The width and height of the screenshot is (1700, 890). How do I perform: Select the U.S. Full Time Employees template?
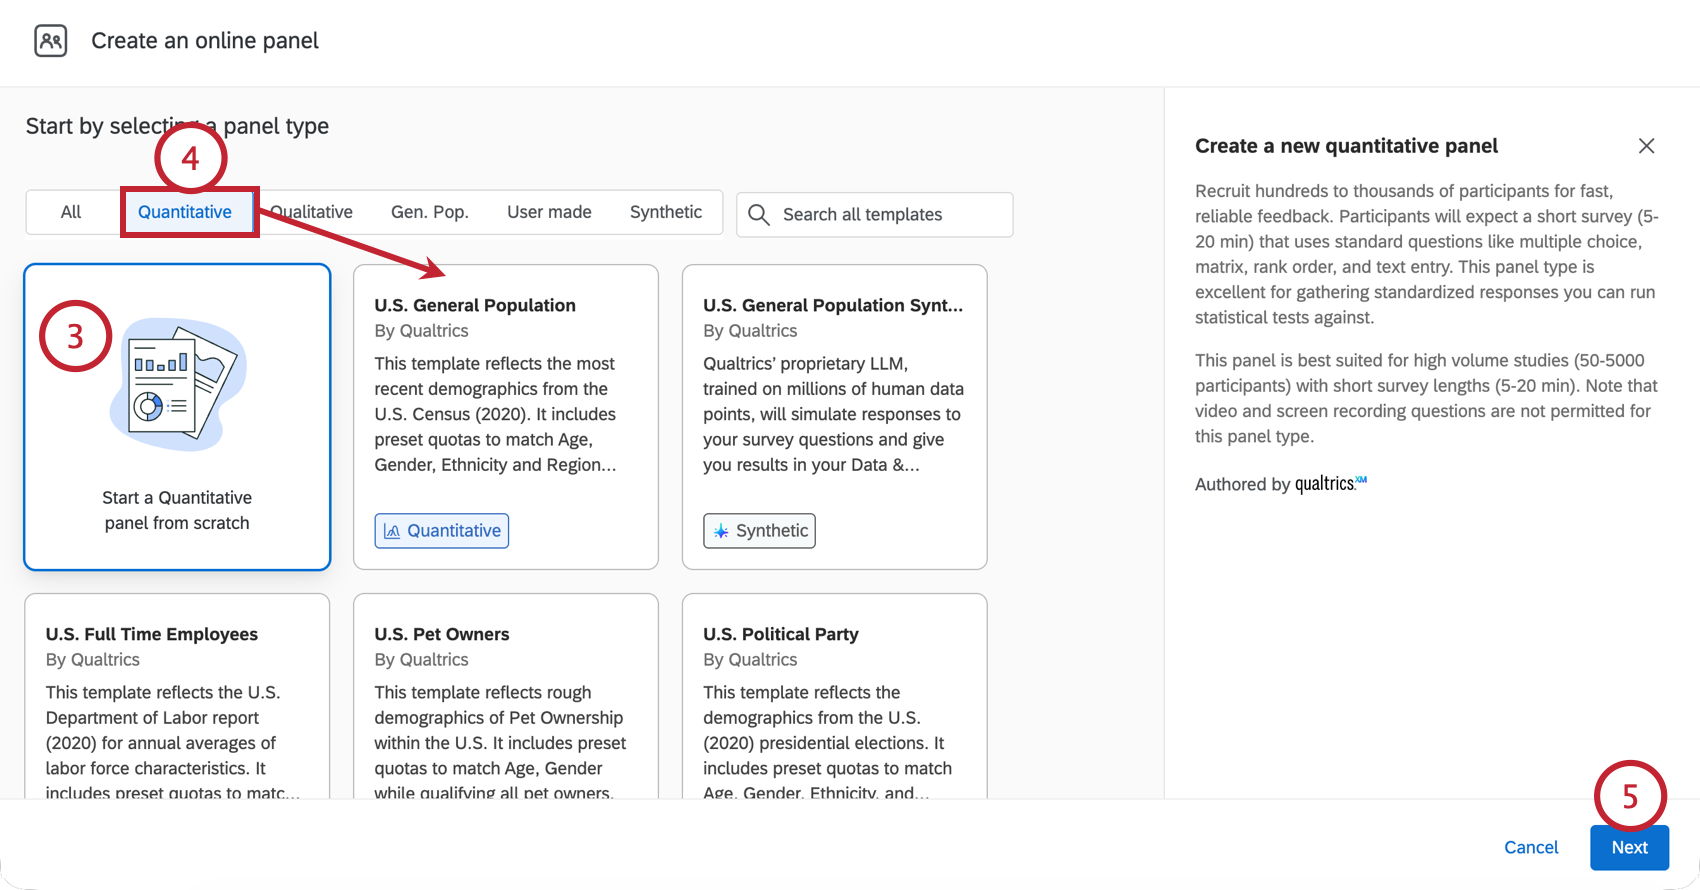[x=177, y=700]
